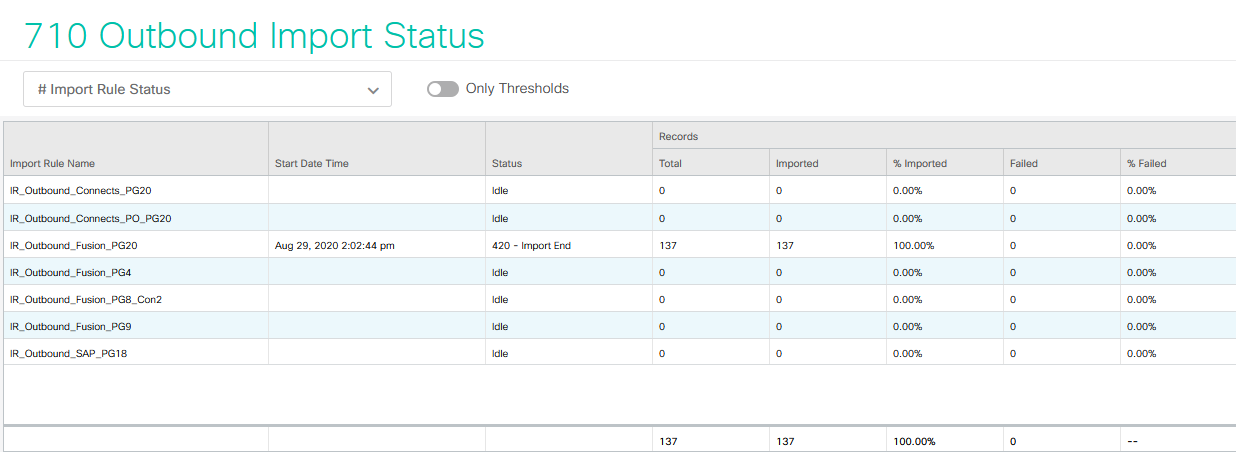Click the Records group header
This screenshot has width=1236, height=452.
678,136
